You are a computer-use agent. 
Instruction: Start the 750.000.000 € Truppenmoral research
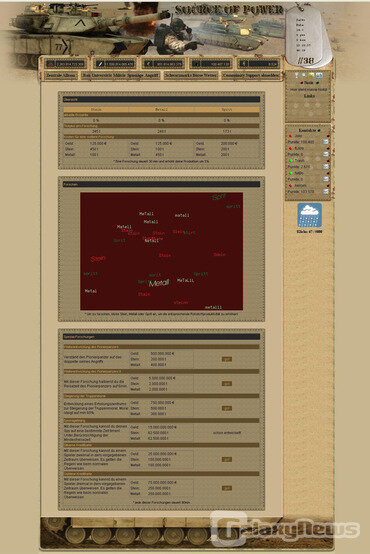pyautogui.click(x=227, y=408)
